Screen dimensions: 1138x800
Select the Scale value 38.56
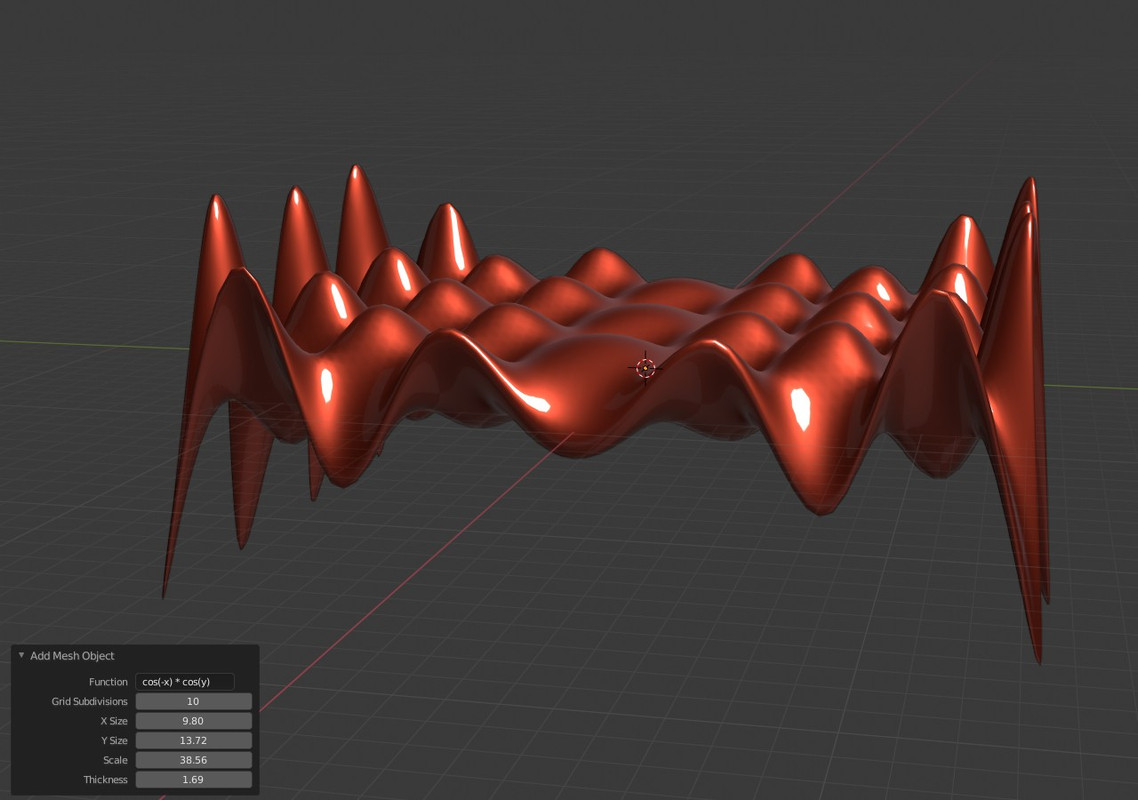pos(193,760)
